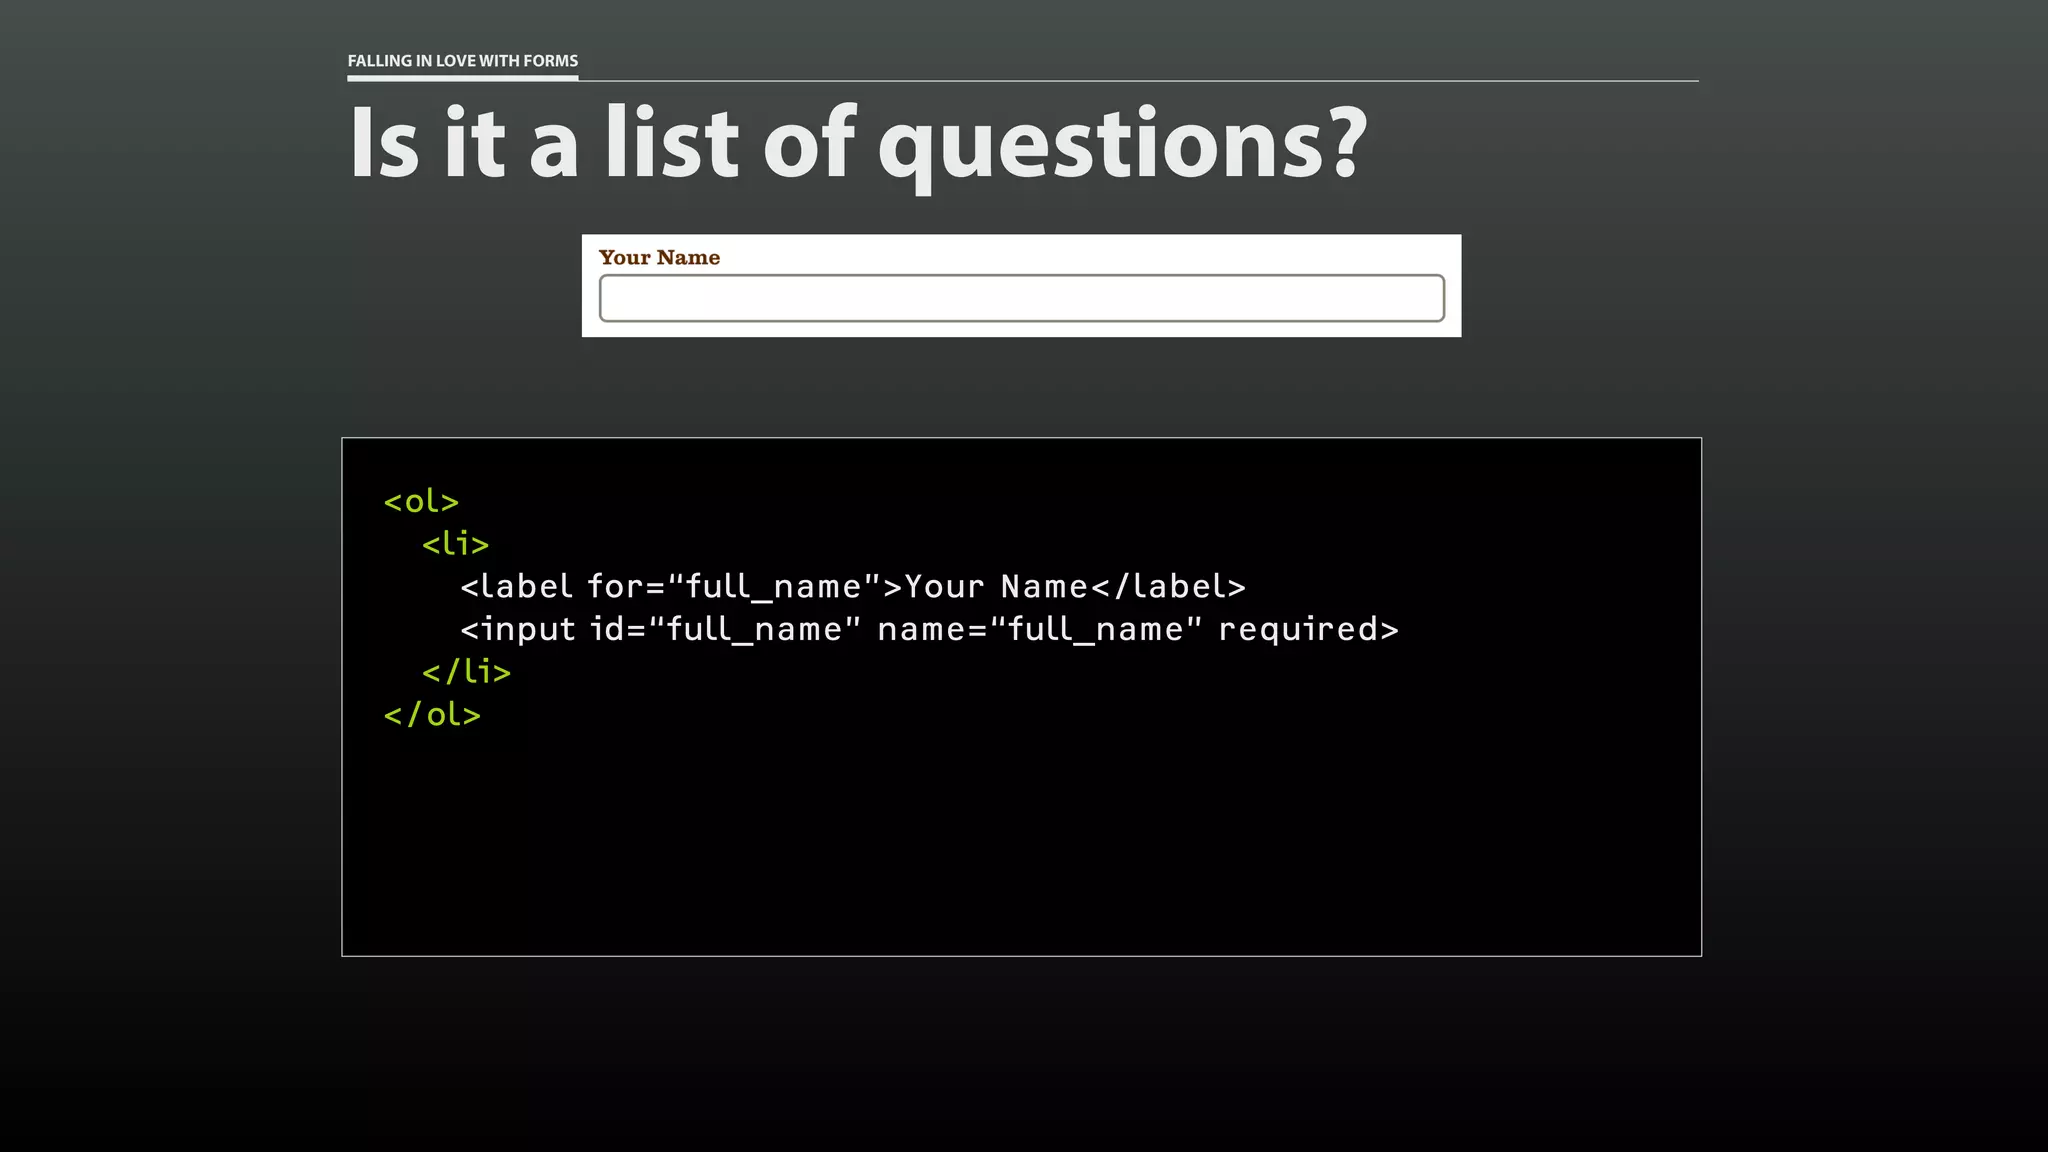The width and height of the screenshot is (2048, 1152).
Task: Click the 'Your Name' form label
Action: 659,258
